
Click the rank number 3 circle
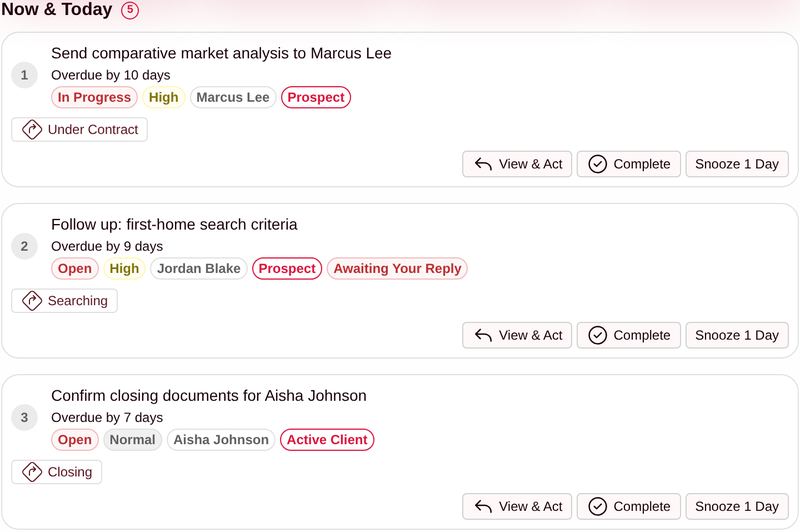coord(24,418)
